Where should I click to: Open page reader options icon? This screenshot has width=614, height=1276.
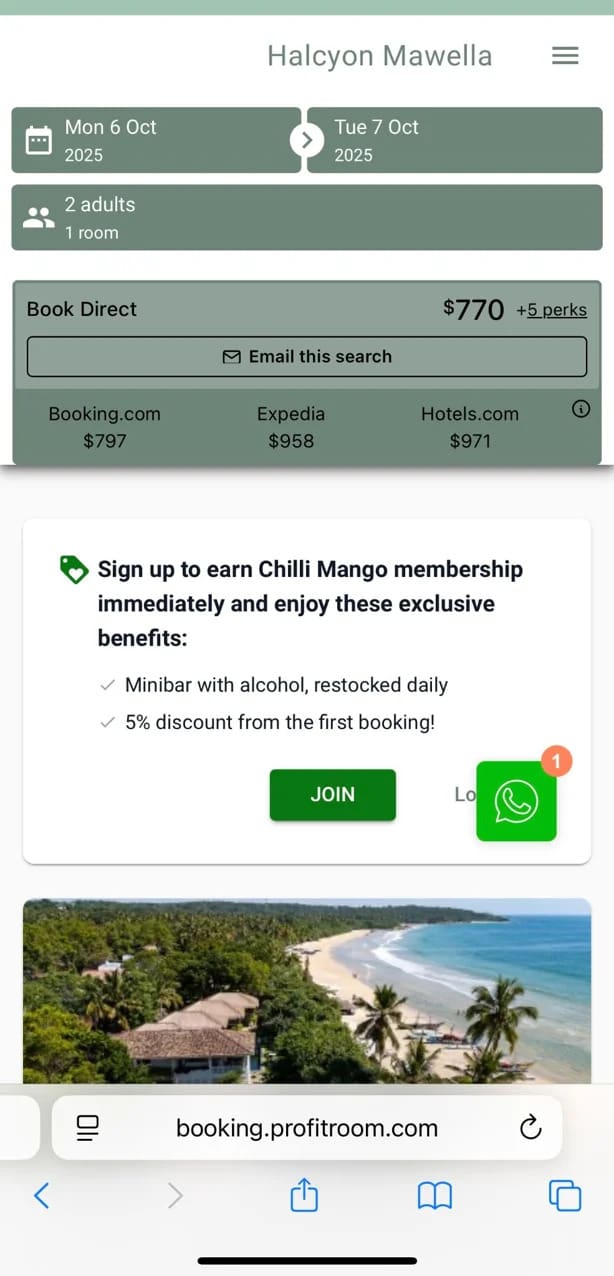(x=88, y=1128)
